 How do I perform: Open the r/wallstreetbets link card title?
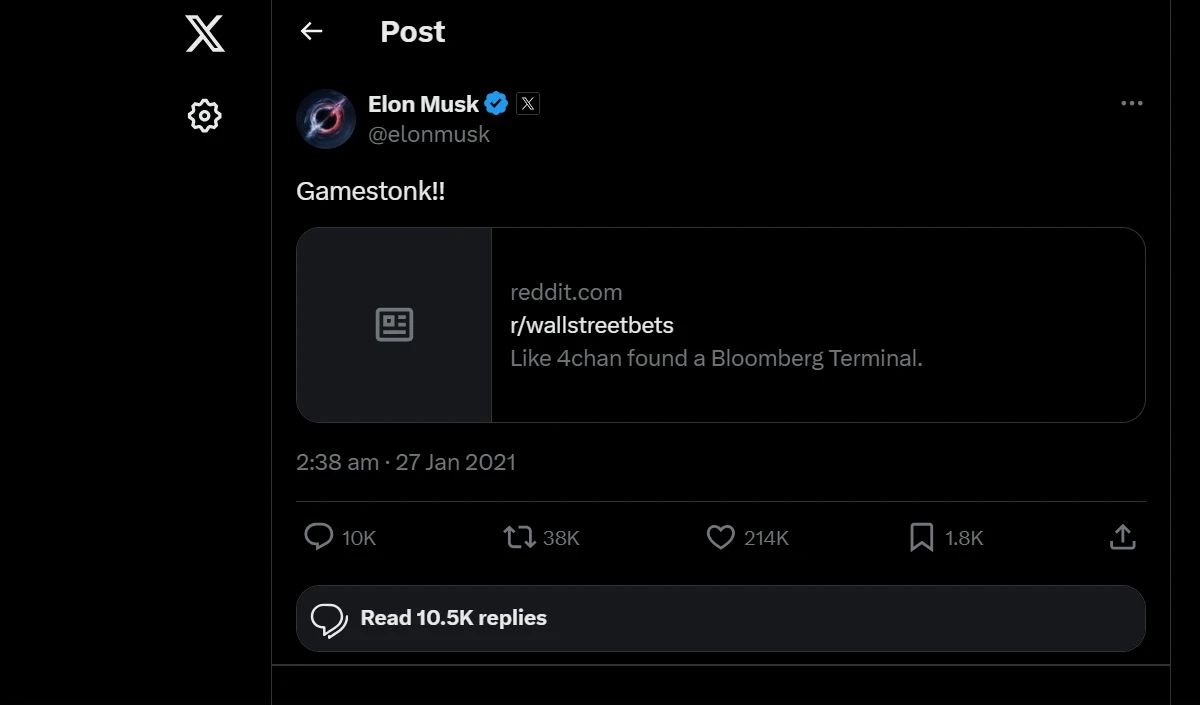(592, 325)
